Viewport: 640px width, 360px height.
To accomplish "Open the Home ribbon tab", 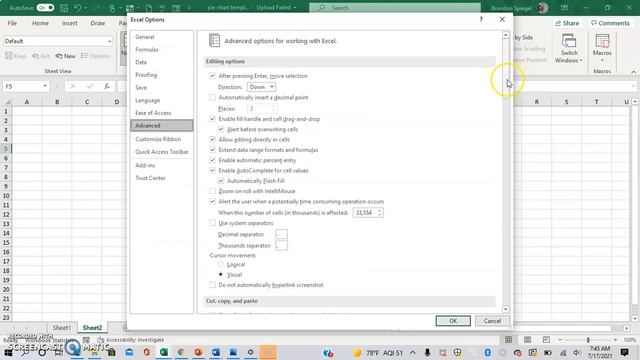I will coord(40,23).
